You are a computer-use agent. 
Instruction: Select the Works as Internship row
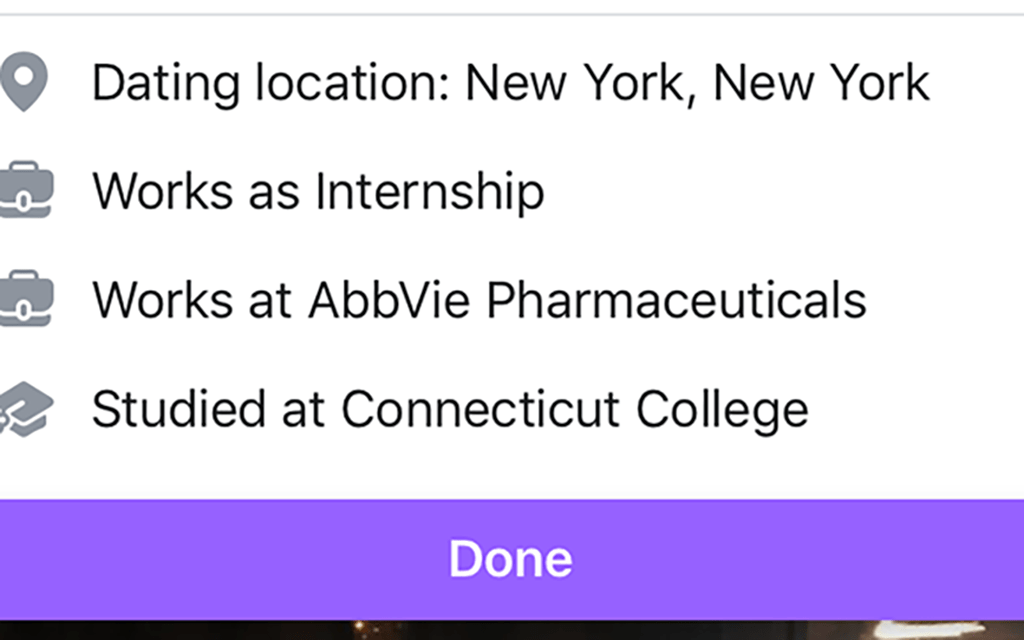tap(318, 191)
